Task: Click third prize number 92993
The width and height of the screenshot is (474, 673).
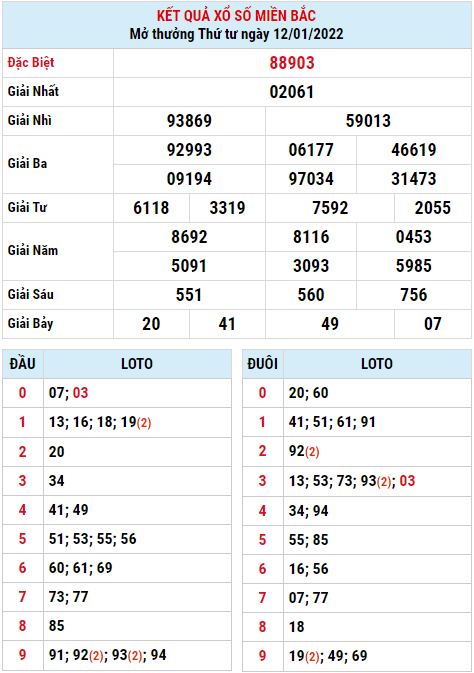Action: point(189,150)
